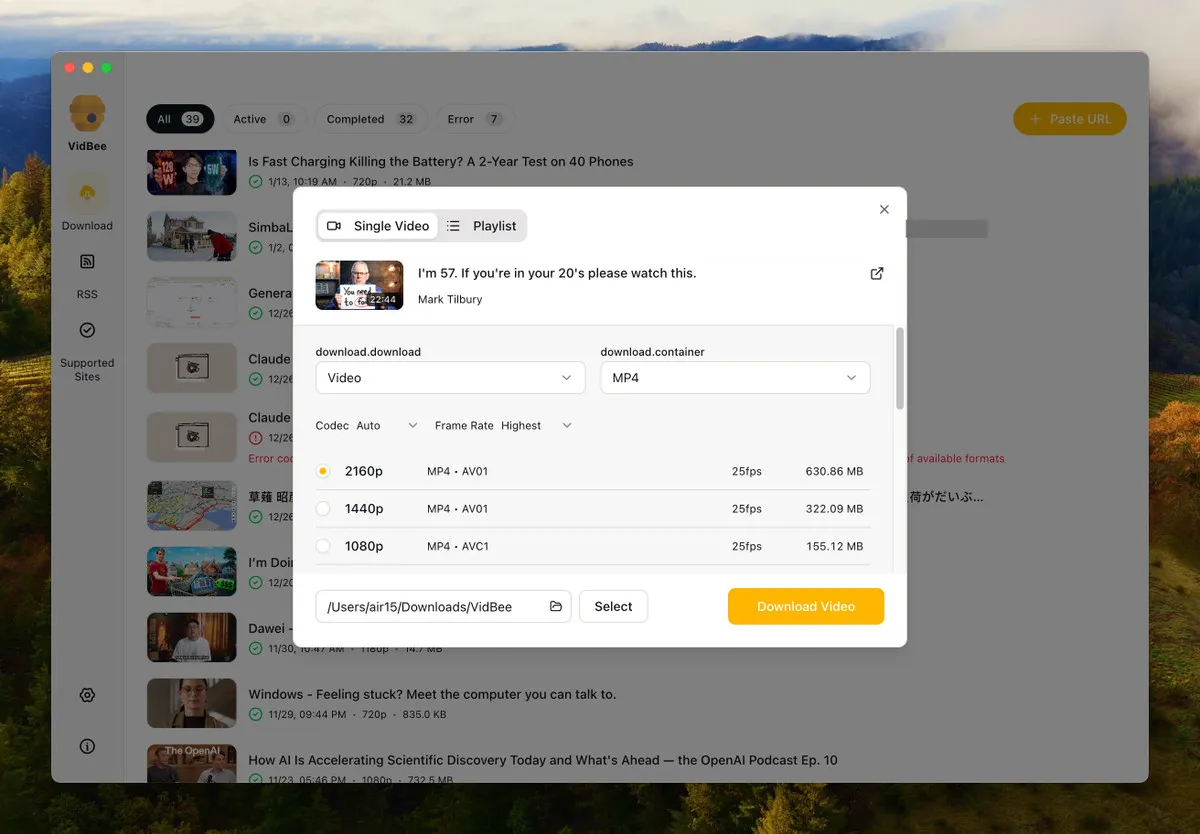This screenshot has width=1200, height=834.
Task: Browse destination using the folder icon in path field
Action: pos(556,606)
